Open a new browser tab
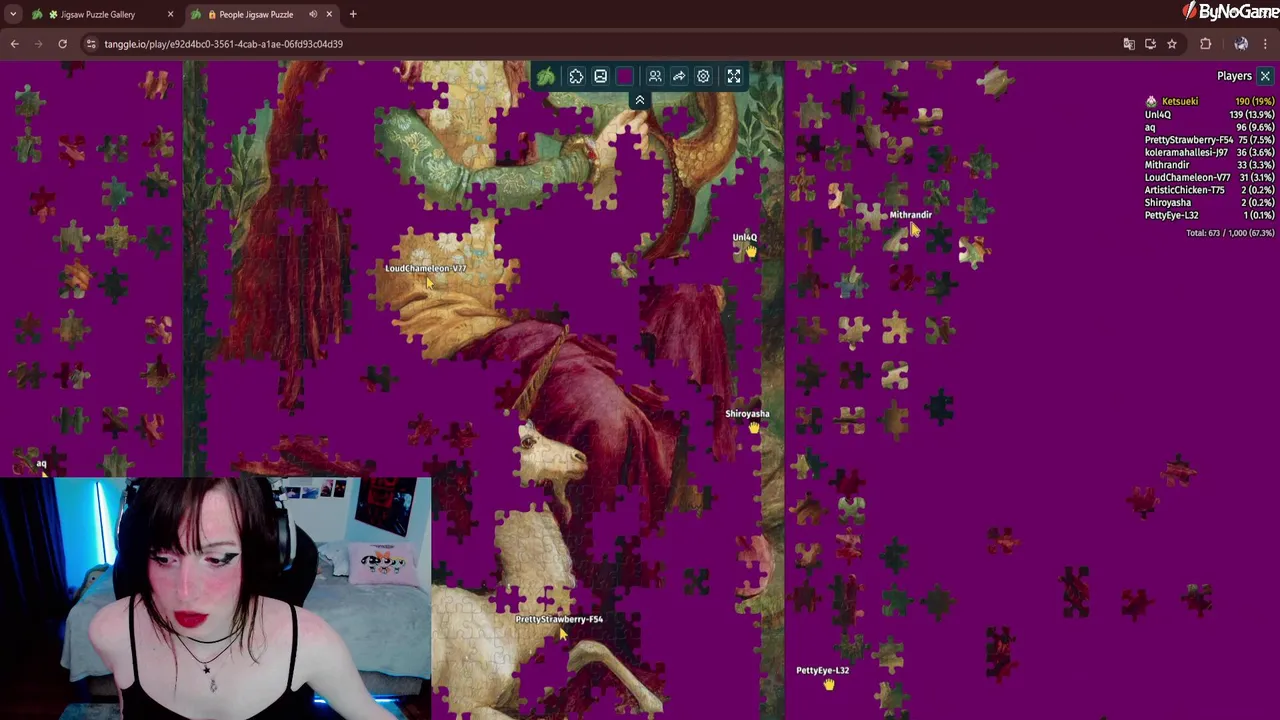Viewport: 1280px width, 720px height. pyautogui.click(x=353, y=14)
